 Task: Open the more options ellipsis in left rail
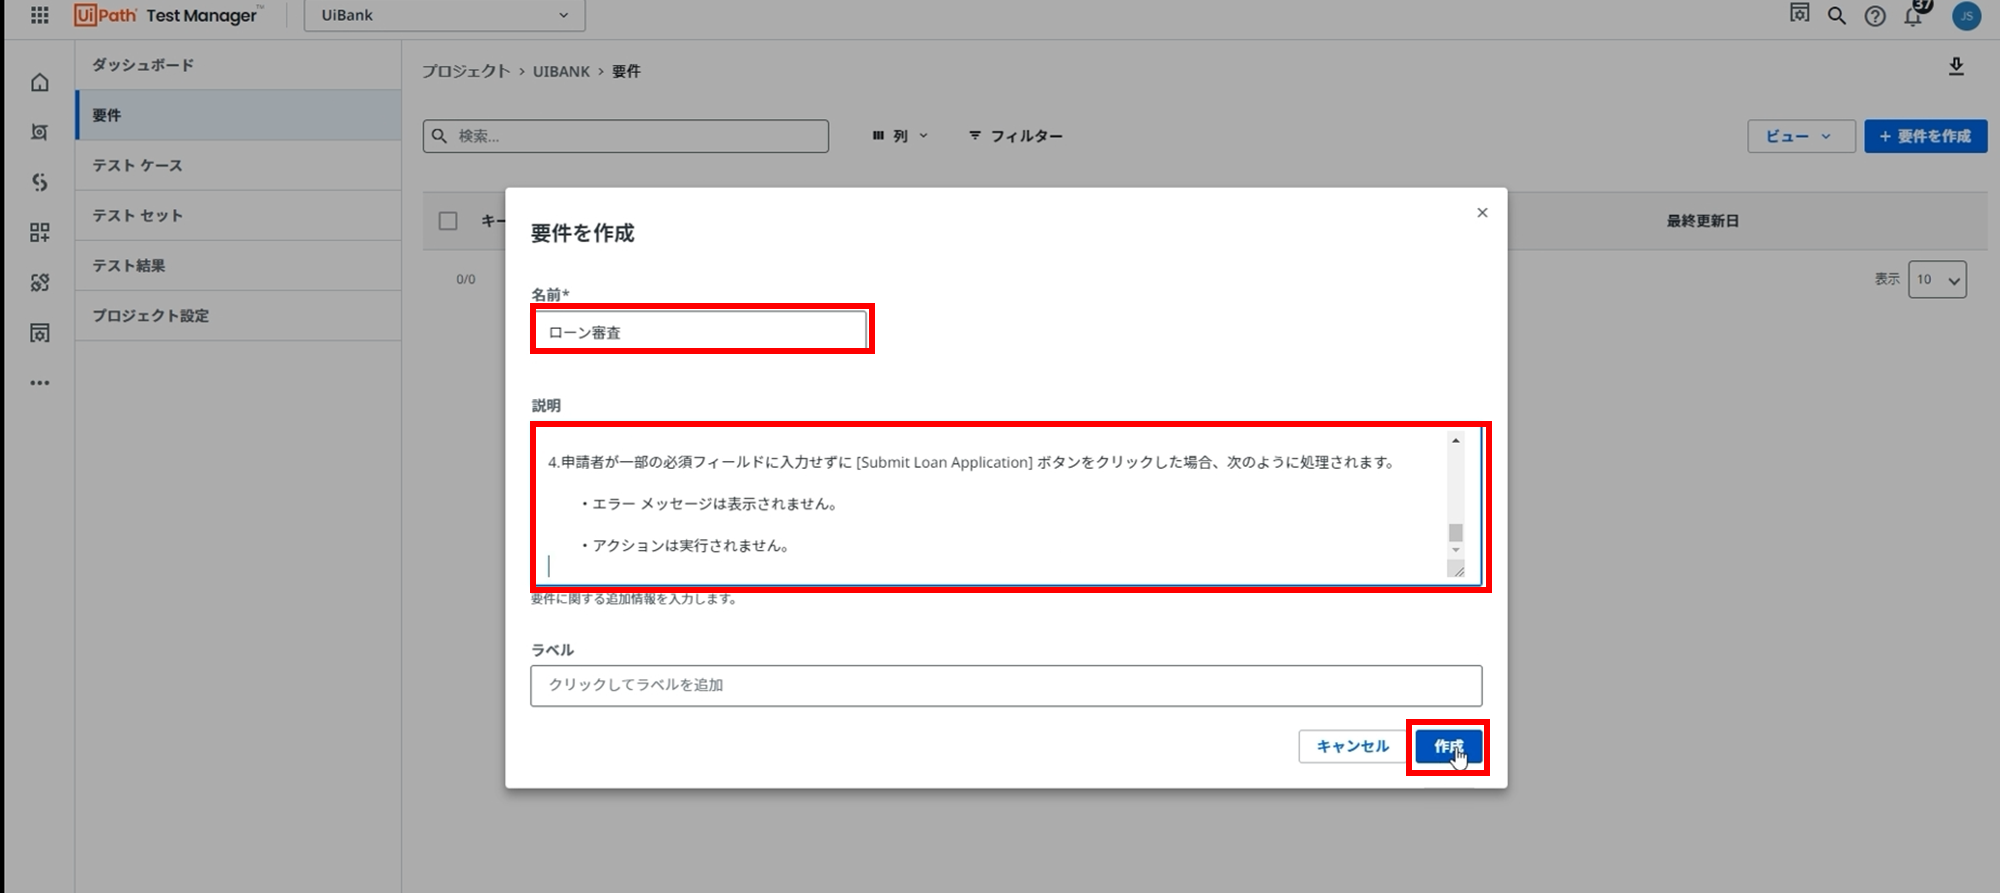40,383
